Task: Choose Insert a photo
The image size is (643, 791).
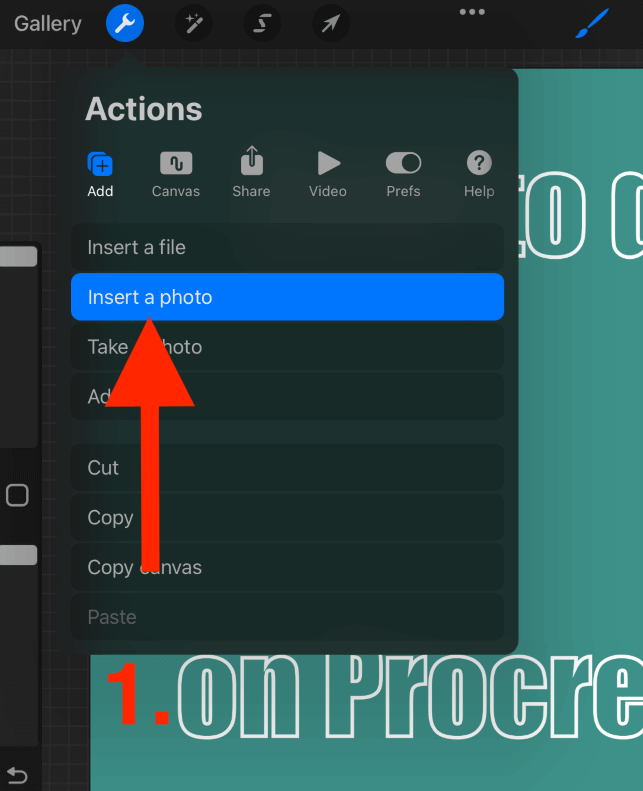Action: click(287, 297)
